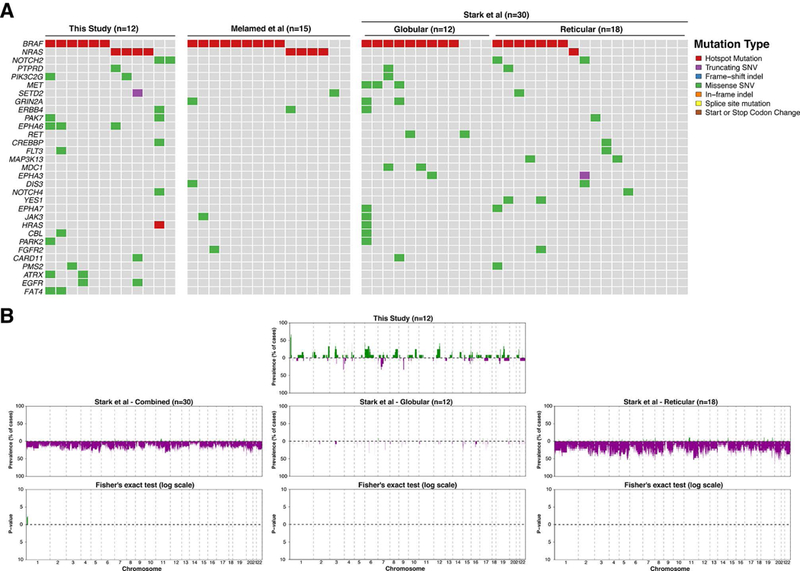The height and width of the screenshot is (571, 800).
Task: Click the NRAS gene row label
Action: click(x=33, y=52)
